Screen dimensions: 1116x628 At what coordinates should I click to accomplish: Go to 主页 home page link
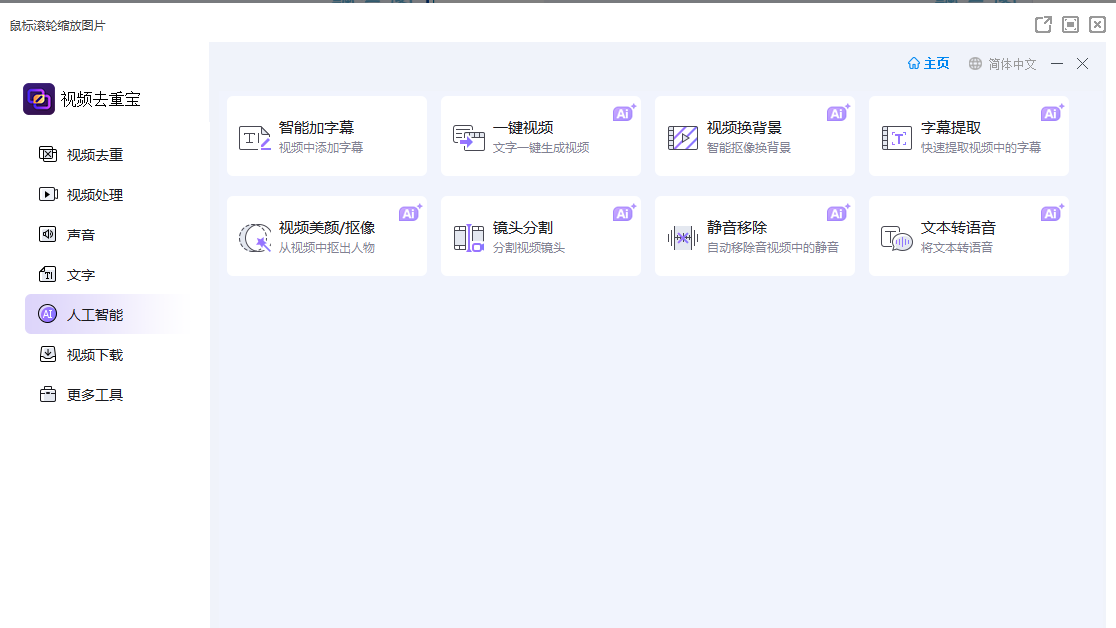pos(928,64)
